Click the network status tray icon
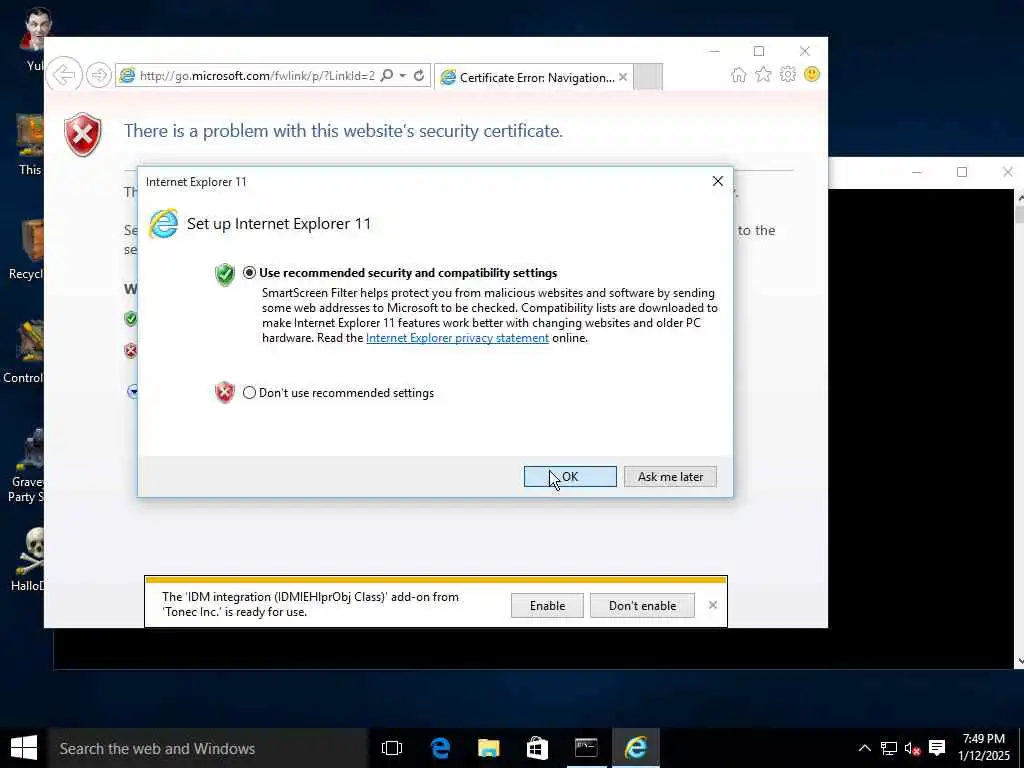This screenshot has height=768, width=1024. tap(889, 748)
